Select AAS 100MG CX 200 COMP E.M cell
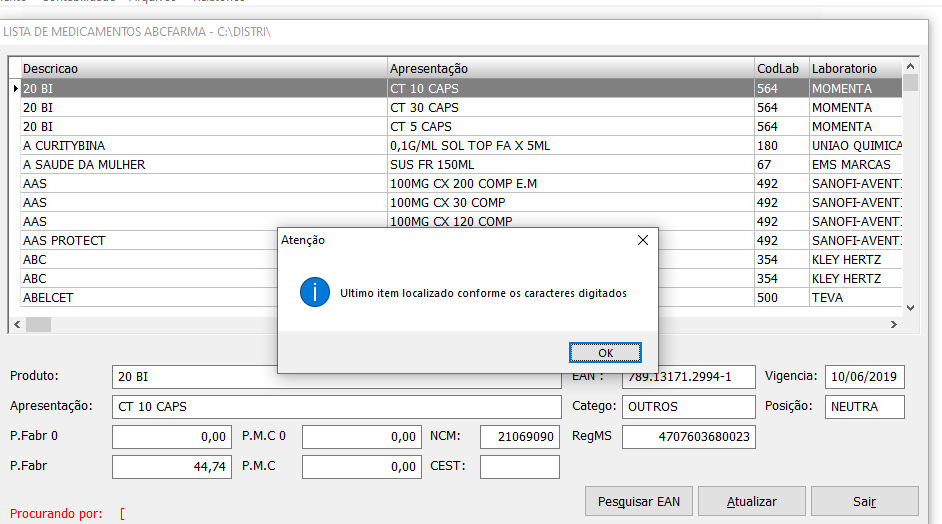Image resolution: width=942 pixels, height=524 pixels. pyautogui.click(x=571, y=184)
